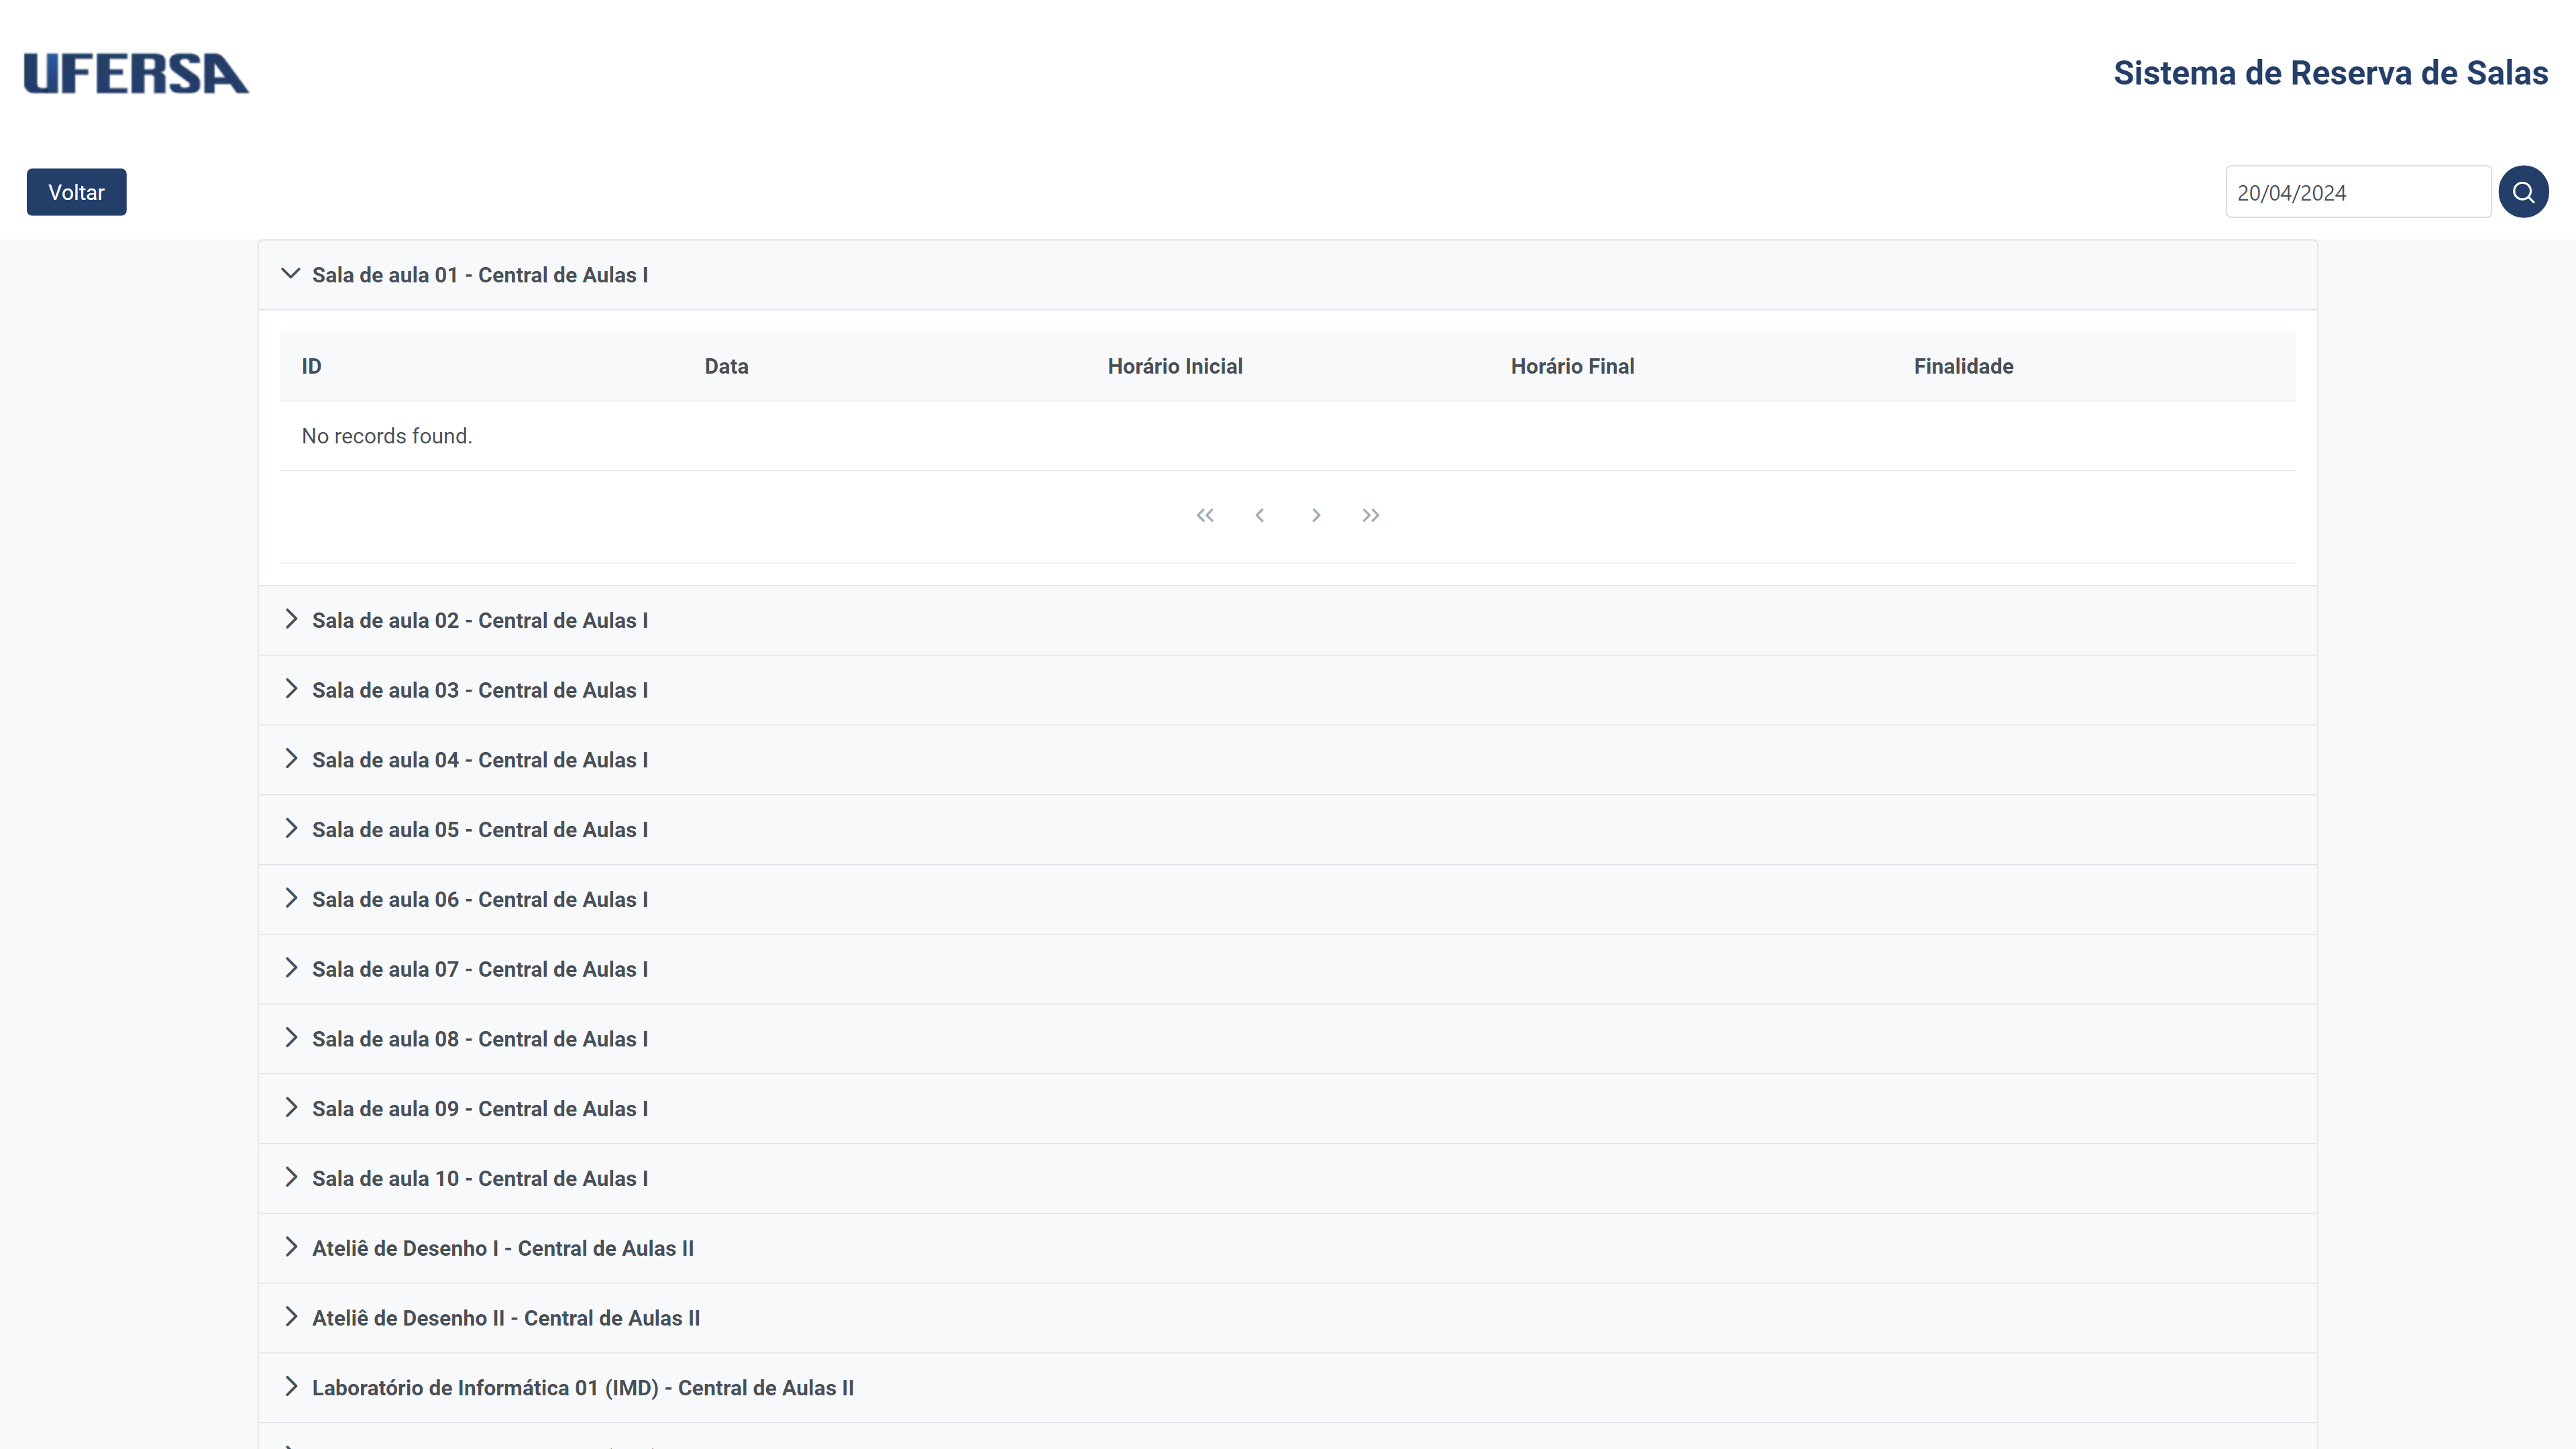This screenshot has height=1449, width=2576.
Task: Go to first page of reservations table
Action: pyautogui.click(x=1205, y=515)
